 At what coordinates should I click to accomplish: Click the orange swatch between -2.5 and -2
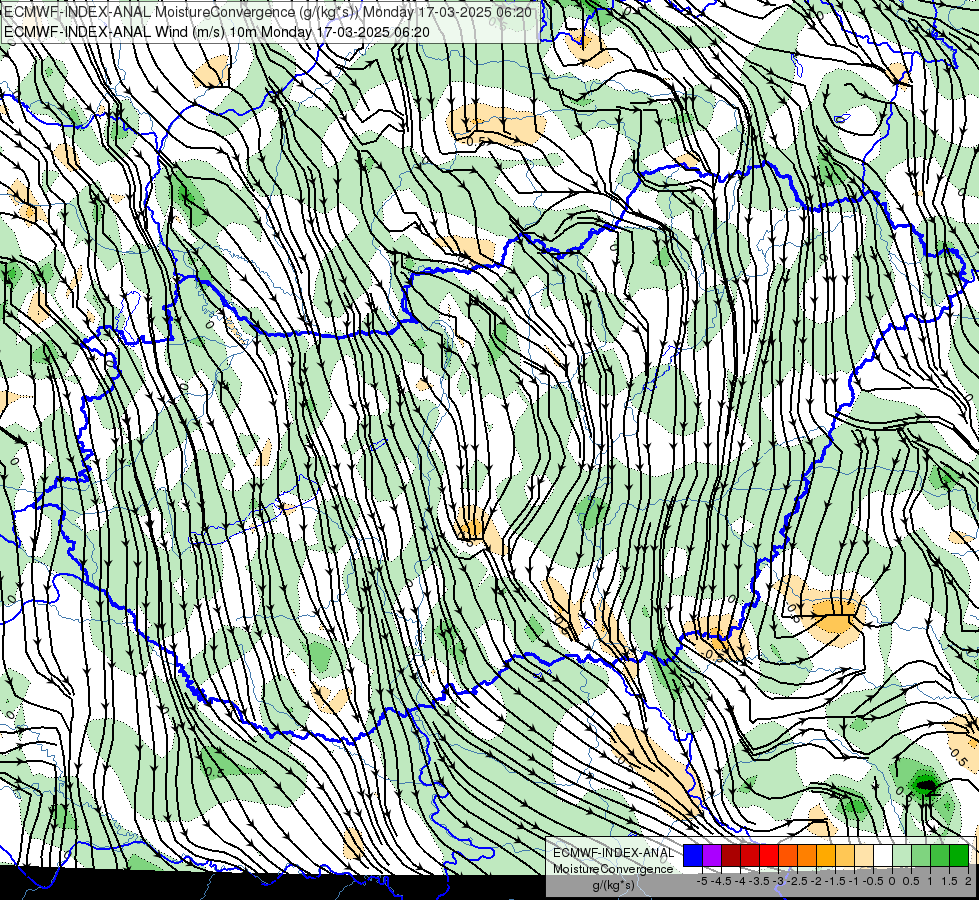pyautogui.click(x=807, y=856)
